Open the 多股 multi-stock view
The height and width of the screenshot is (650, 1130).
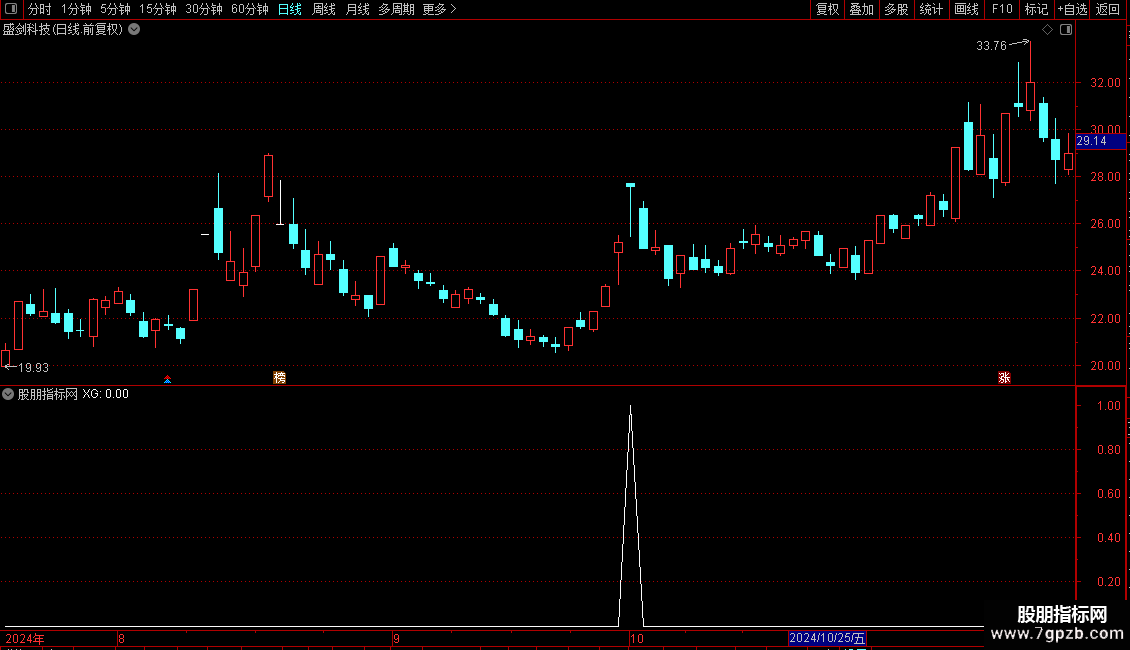tap(896, 9)
